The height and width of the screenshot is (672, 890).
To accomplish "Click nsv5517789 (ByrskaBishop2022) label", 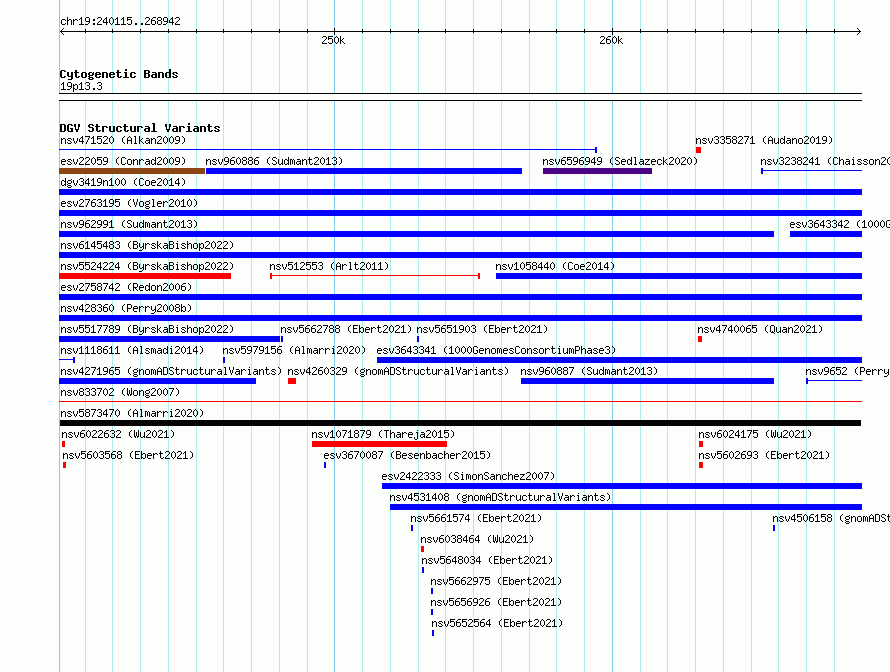I will coord(147,329).
